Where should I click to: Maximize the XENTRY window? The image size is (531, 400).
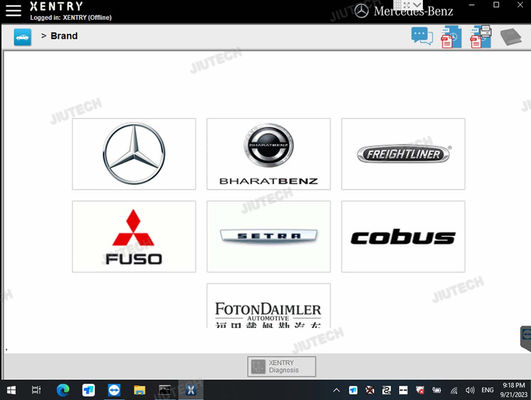[x=496, y=5]
